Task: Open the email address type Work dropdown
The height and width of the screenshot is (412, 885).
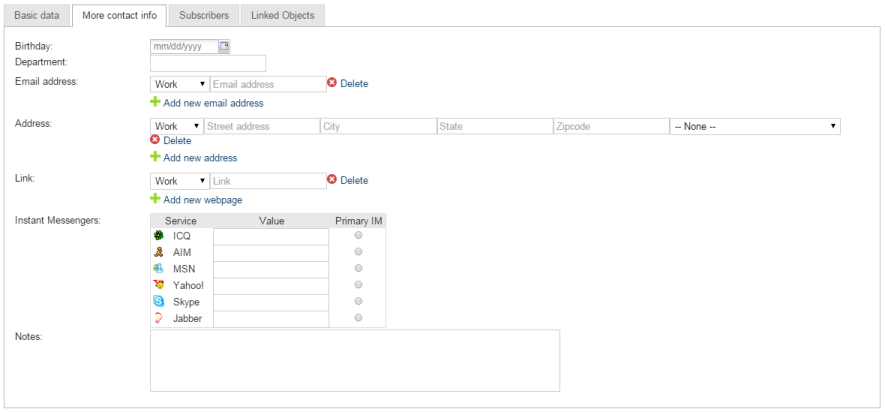Action: coord(179,85)
